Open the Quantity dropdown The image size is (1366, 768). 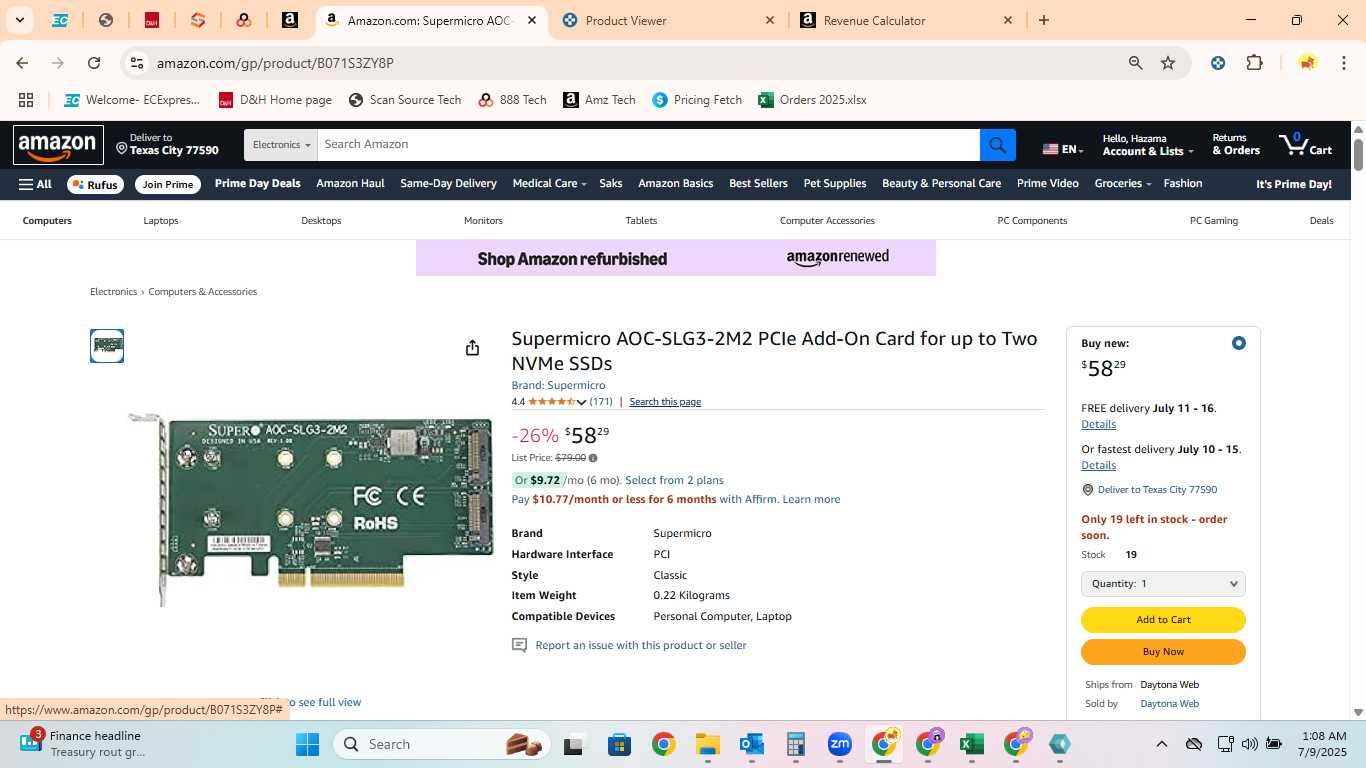click(1163, 584)
